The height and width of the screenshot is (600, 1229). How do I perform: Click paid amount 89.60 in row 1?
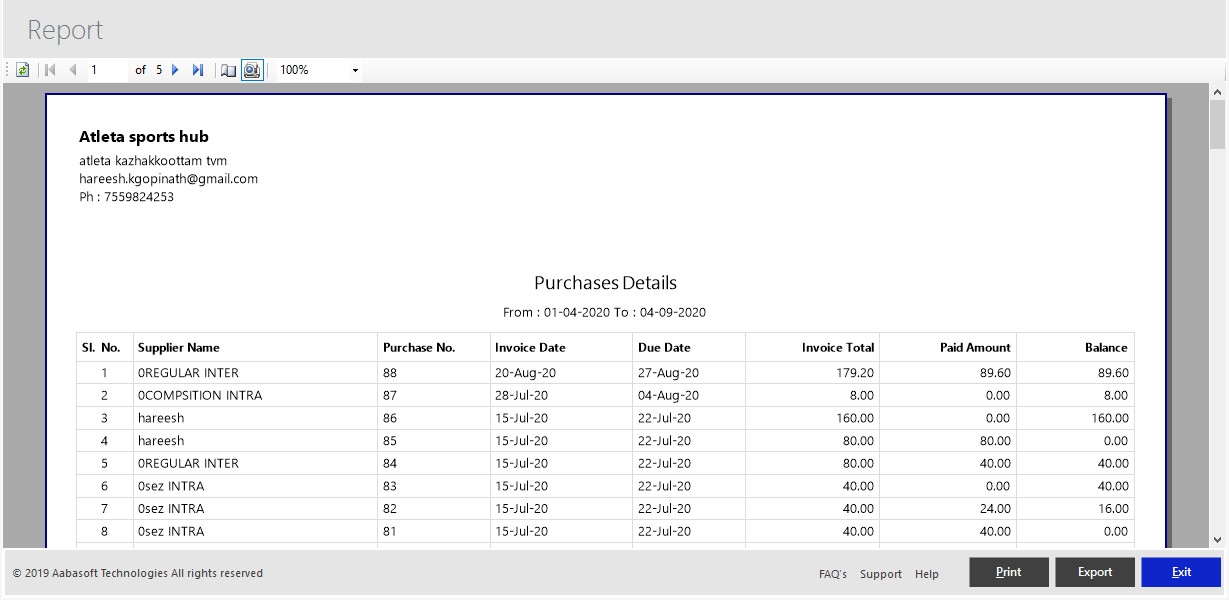(x=995, y=373)
